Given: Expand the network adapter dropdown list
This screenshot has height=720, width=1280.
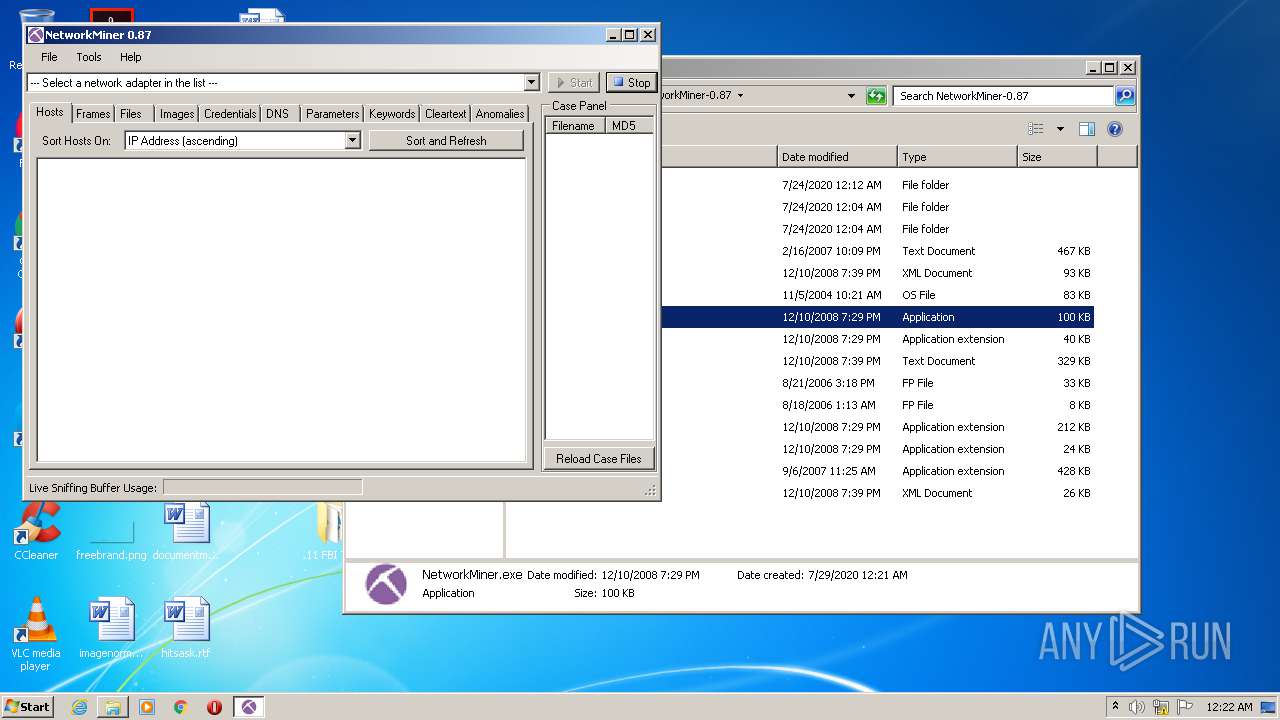Looking at the screenshot, I should [531, 83].
